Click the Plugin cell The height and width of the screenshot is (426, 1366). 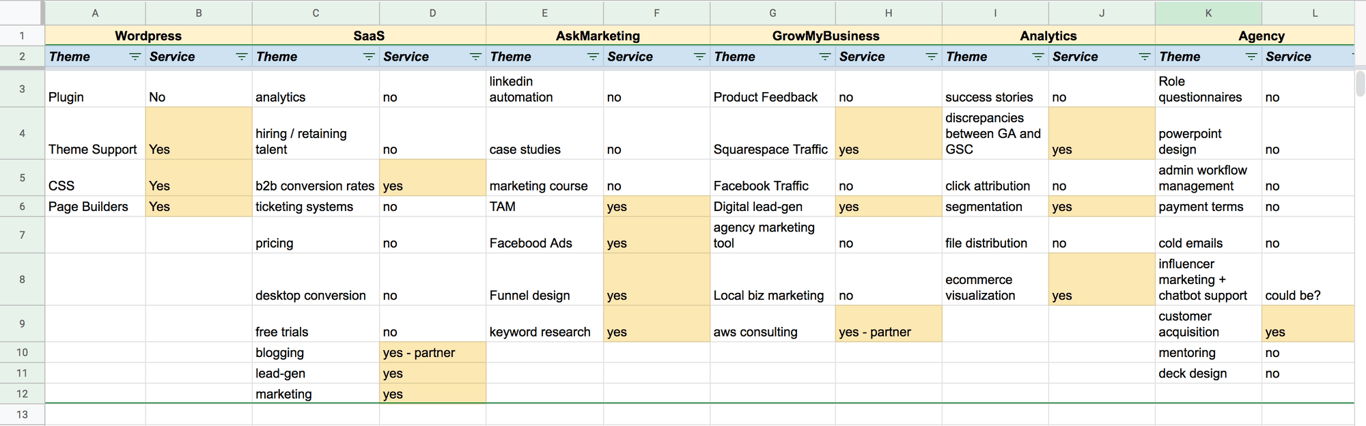click(x=95, y=88)
